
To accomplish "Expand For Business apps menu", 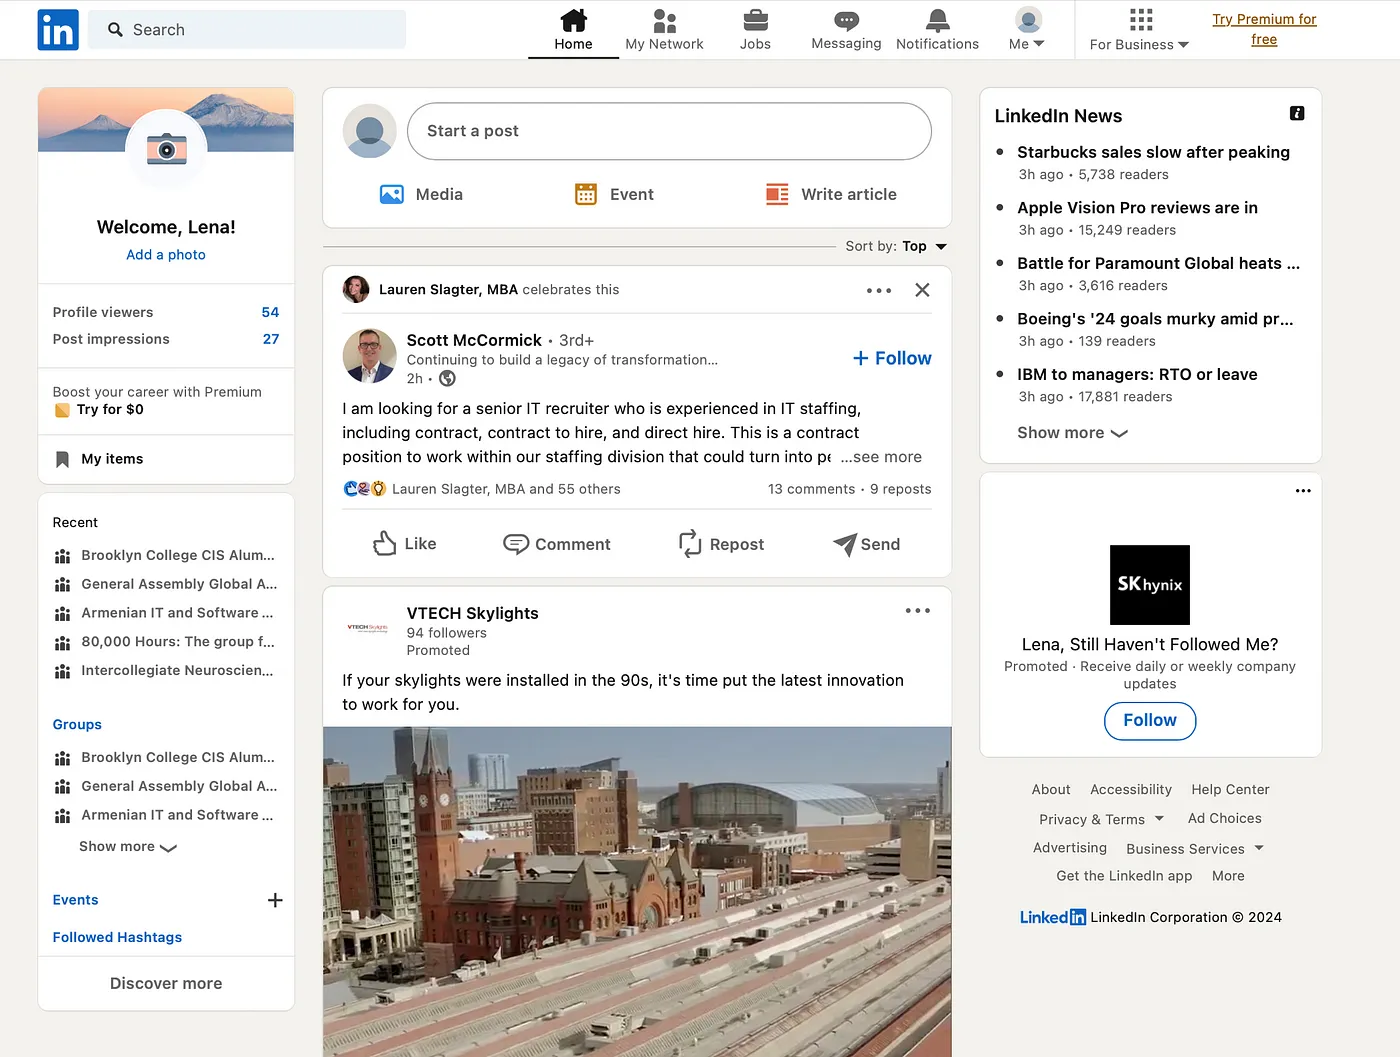I will [x=1139, y=30].
